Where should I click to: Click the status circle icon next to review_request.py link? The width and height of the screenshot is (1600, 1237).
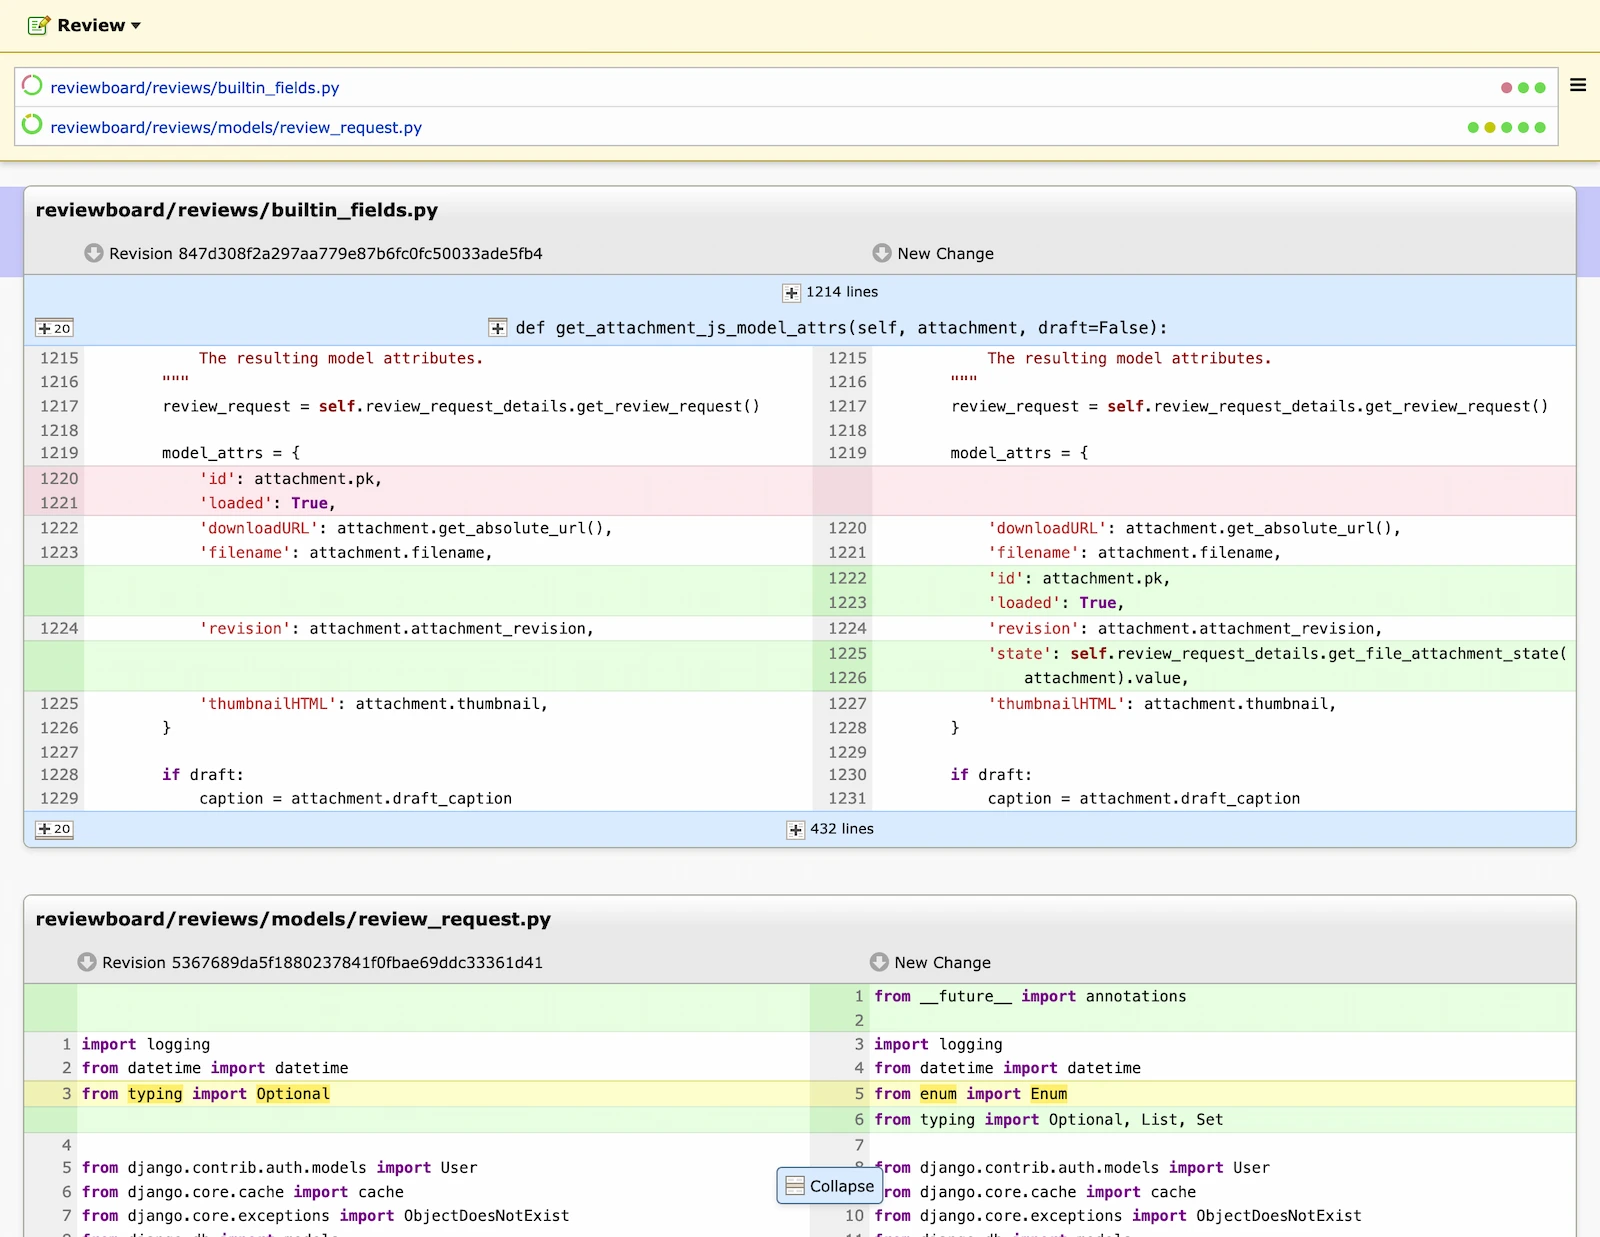click(x=32, y=124)
